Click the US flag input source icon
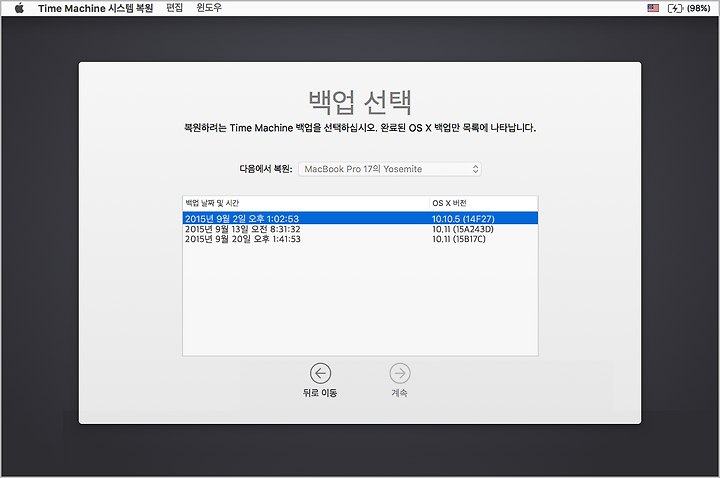 pos(653,8)
